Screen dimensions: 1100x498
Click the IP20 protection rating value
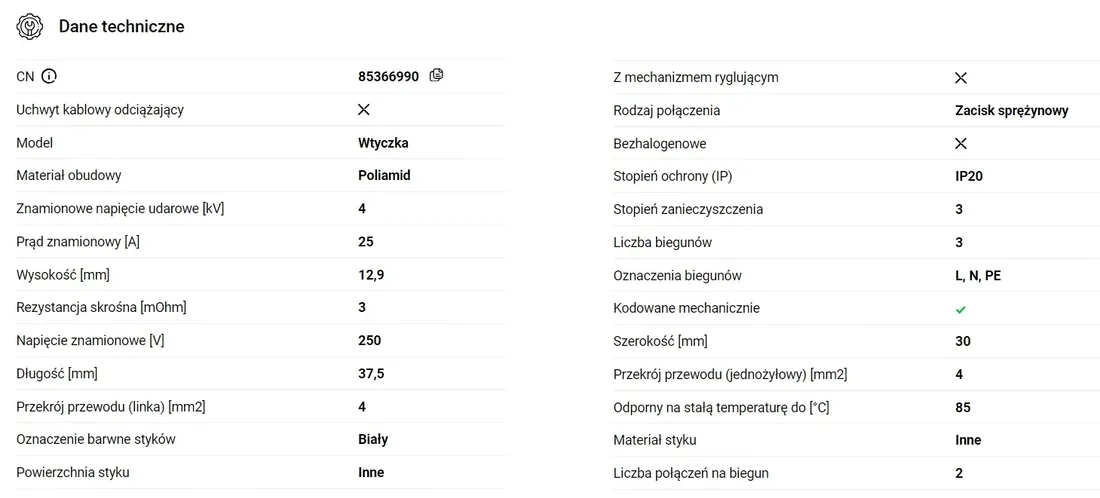tap(969, 177)
